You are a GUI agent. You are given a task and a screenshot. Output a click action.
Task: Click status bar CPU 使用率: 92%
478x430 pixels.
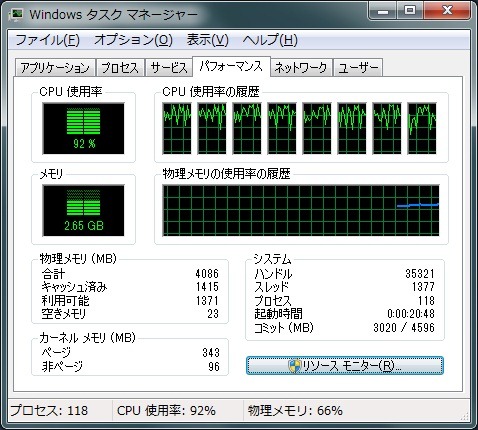click(166, 410)
